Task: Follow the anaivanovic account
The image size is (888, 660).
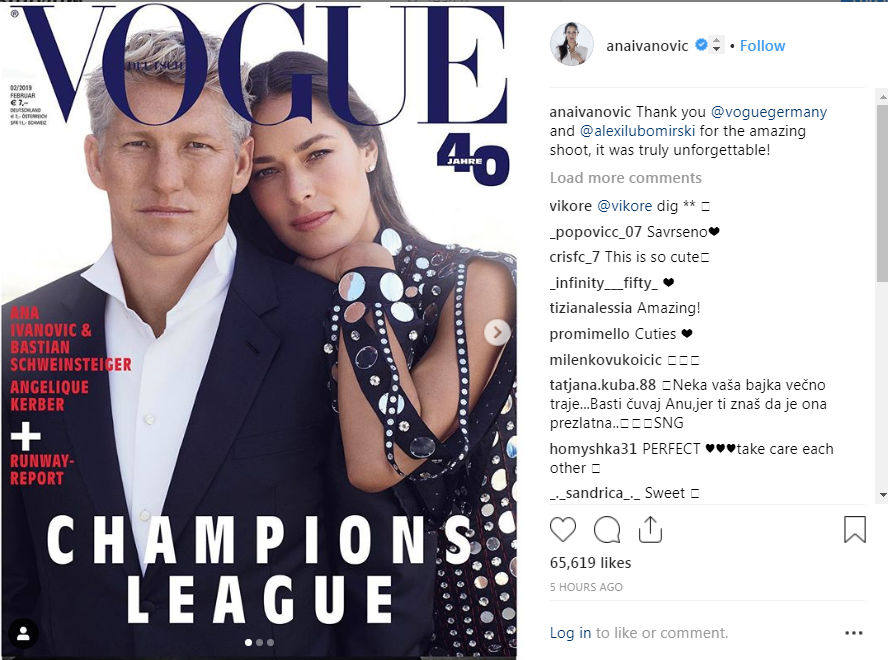Action: [762, 46]
